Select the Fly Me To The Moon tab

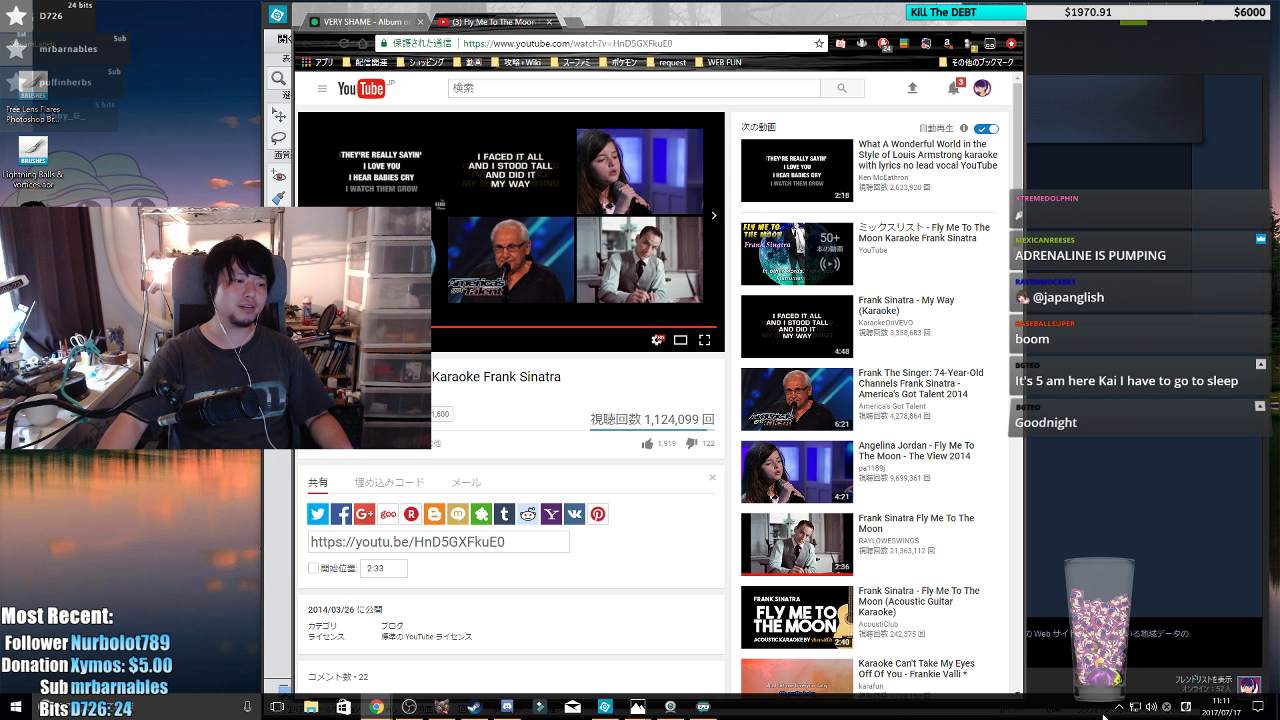[491, 22]
